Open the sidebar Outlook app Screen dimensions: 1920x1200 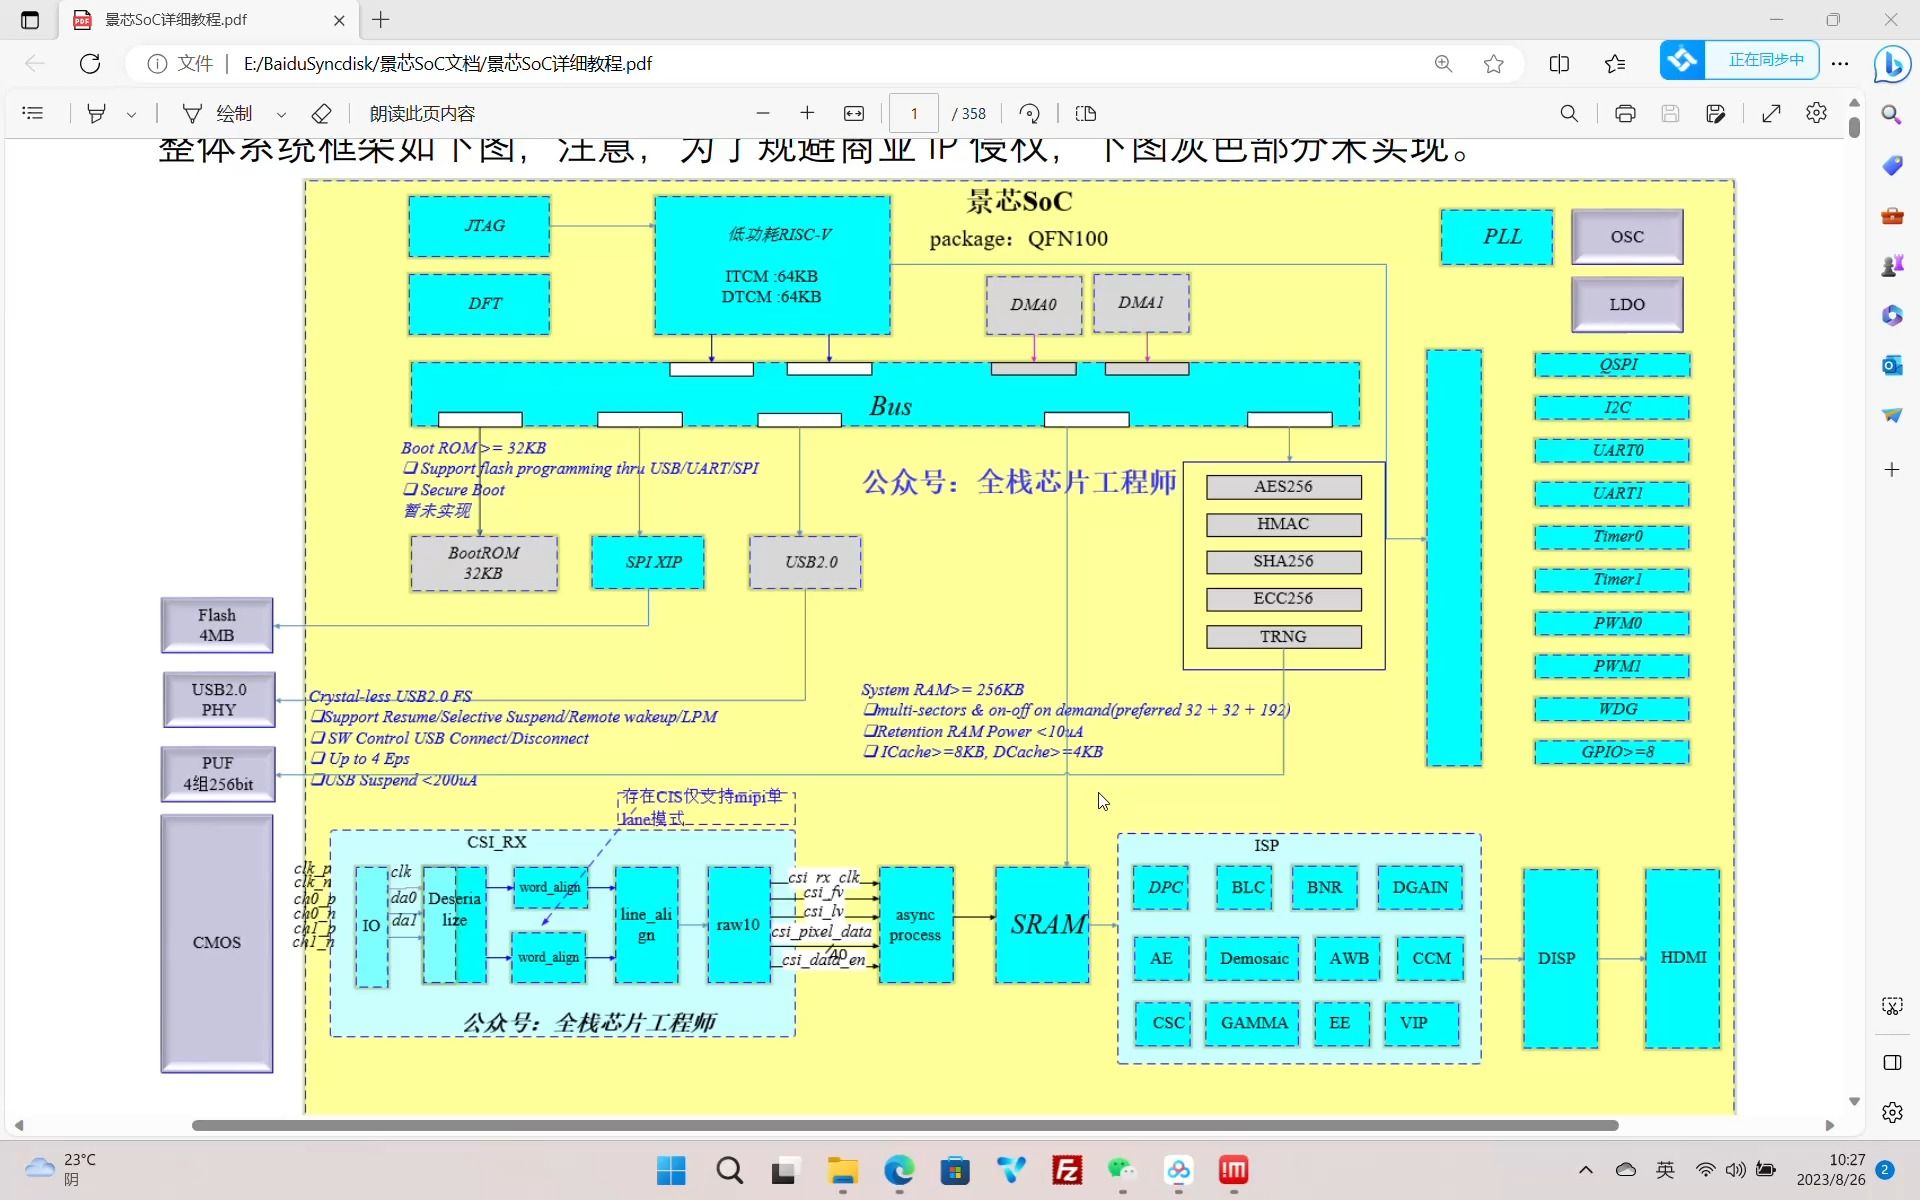[1892, 365]
